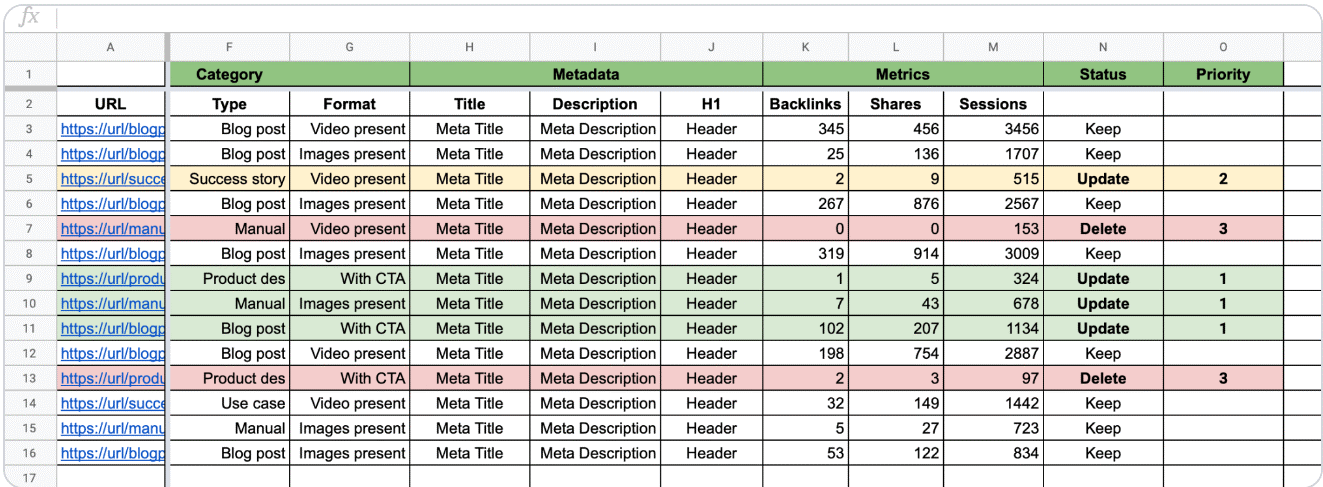Click the fx formula icon
Screen dimensions: 1323x487
[x=30, y=17]
